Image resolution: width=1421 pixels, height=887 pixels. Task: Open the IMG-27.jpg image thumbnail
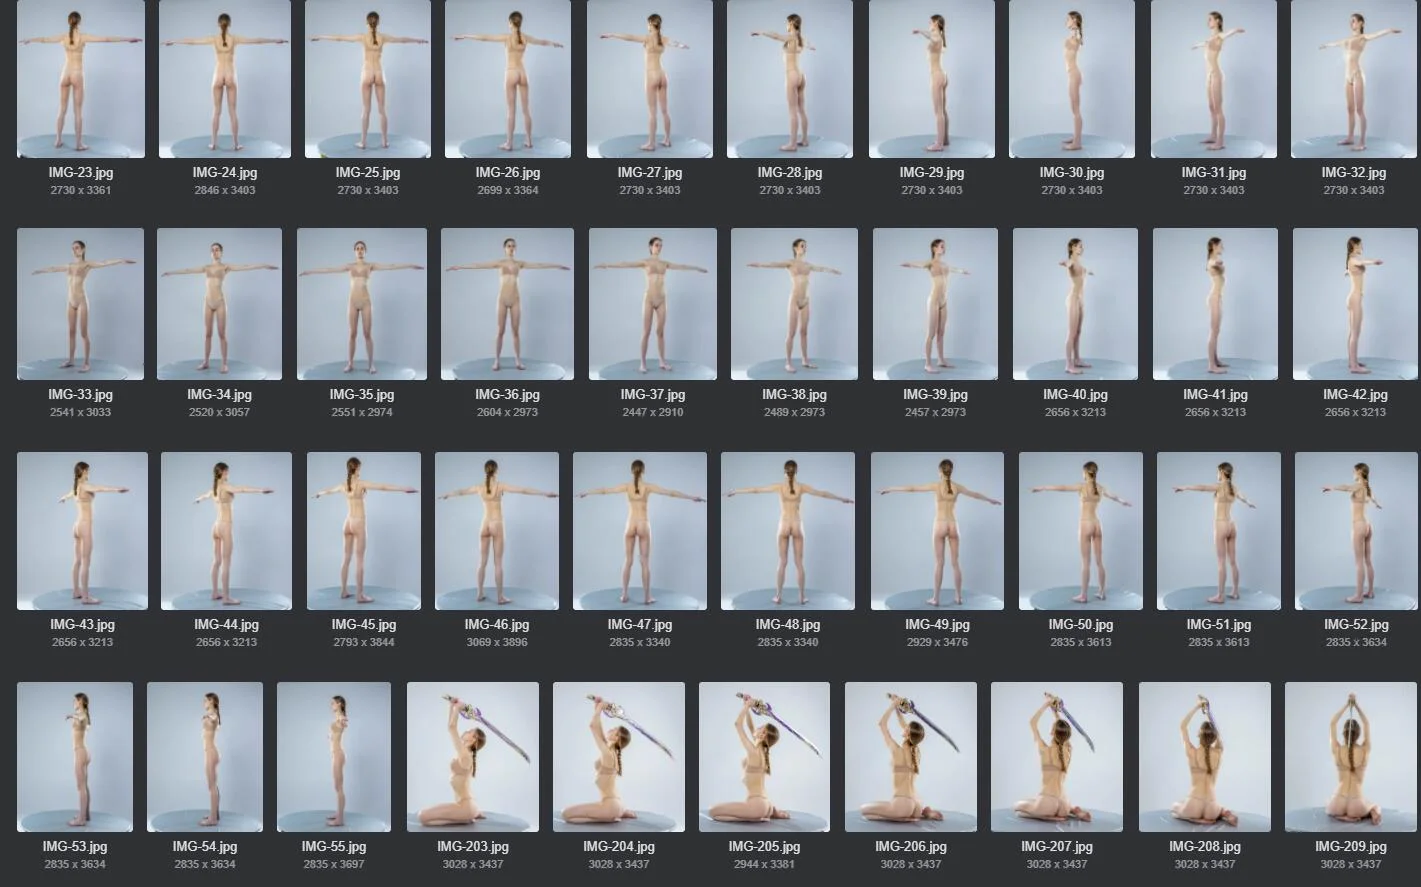coord(650,79)
